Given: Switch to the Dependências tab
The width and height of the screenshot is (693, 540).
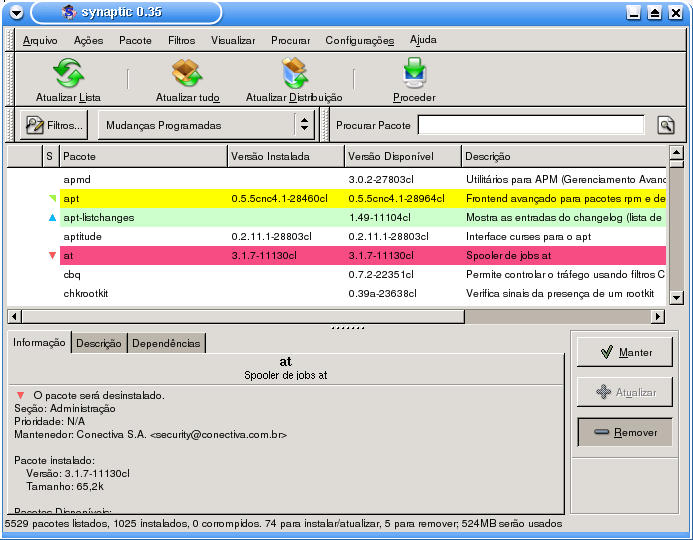Looking at the screenshot, I should (166, 343).
